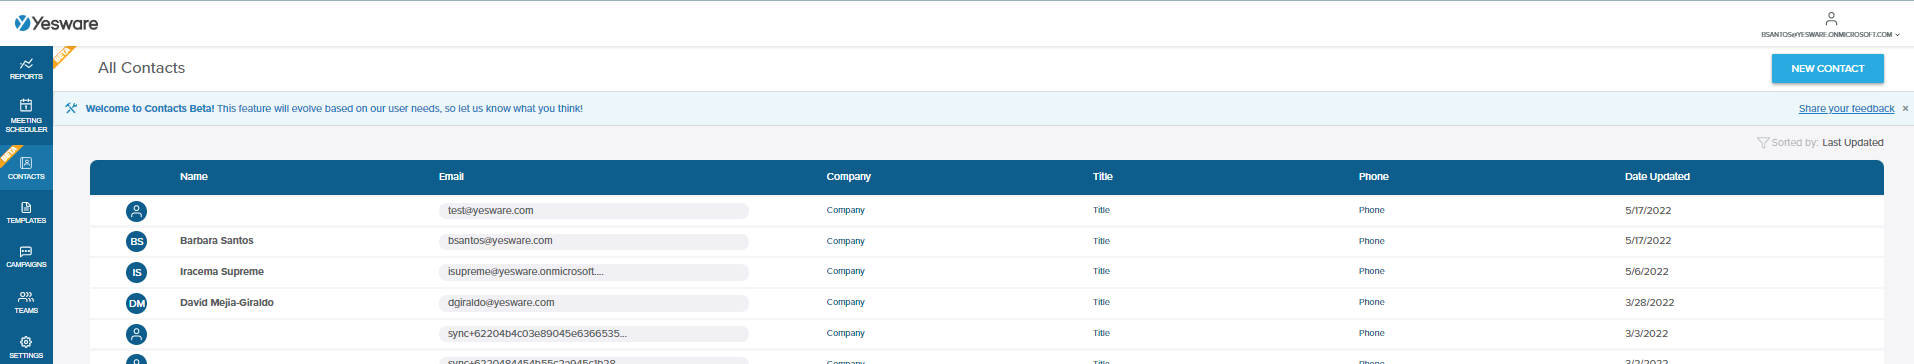The image size is (1914, 364).
Task: Open the David Mejia-Giraldo contact name
Action: tap(227, 303)
